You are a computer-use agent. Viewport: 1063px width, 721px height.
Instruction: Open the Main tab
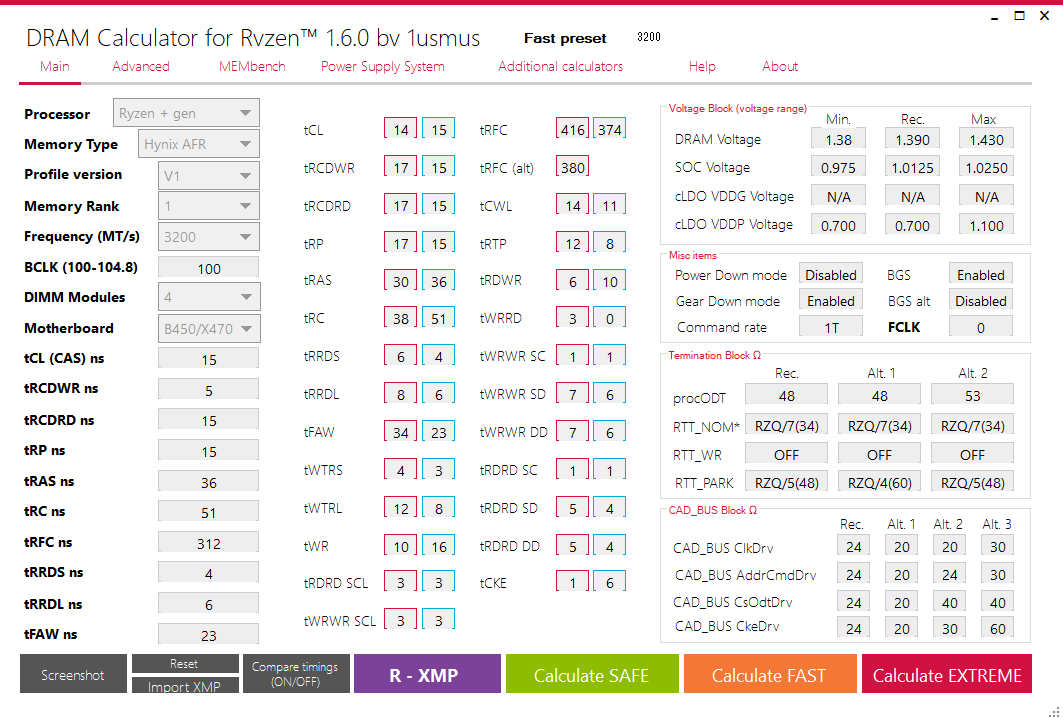[x=54, y=66]
